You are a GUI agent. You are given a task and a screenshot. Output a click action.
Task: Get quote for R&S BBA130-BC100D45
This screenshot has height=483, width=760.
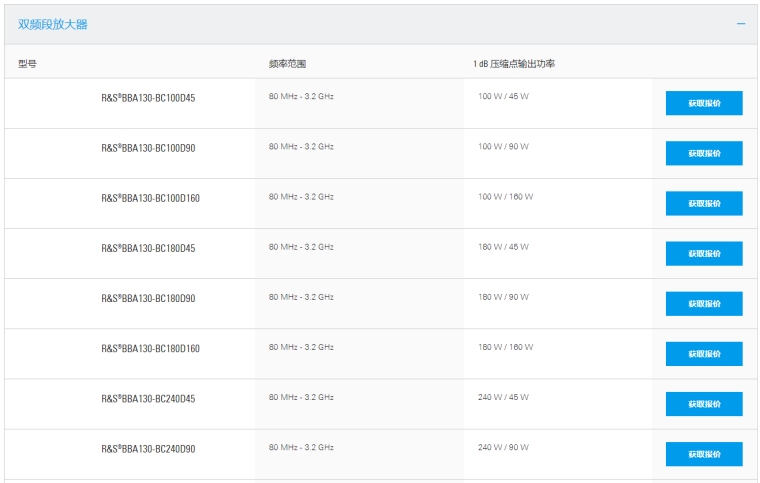(x=704, y=103)
